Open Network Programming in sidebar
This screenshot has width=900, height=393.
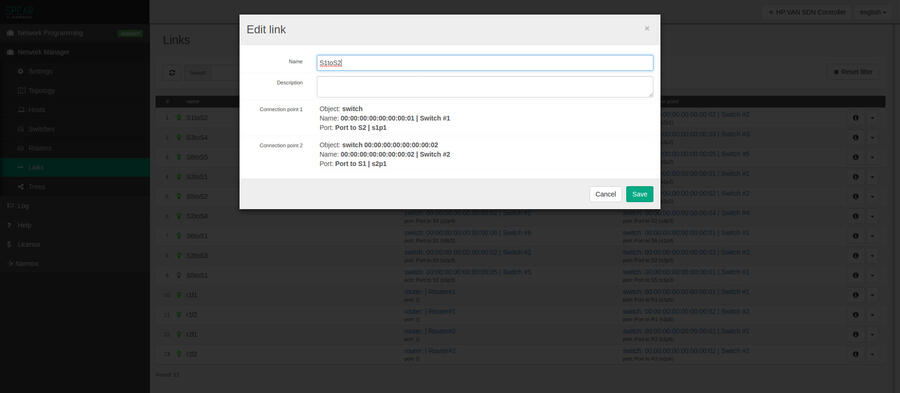[x=75, y=33]
